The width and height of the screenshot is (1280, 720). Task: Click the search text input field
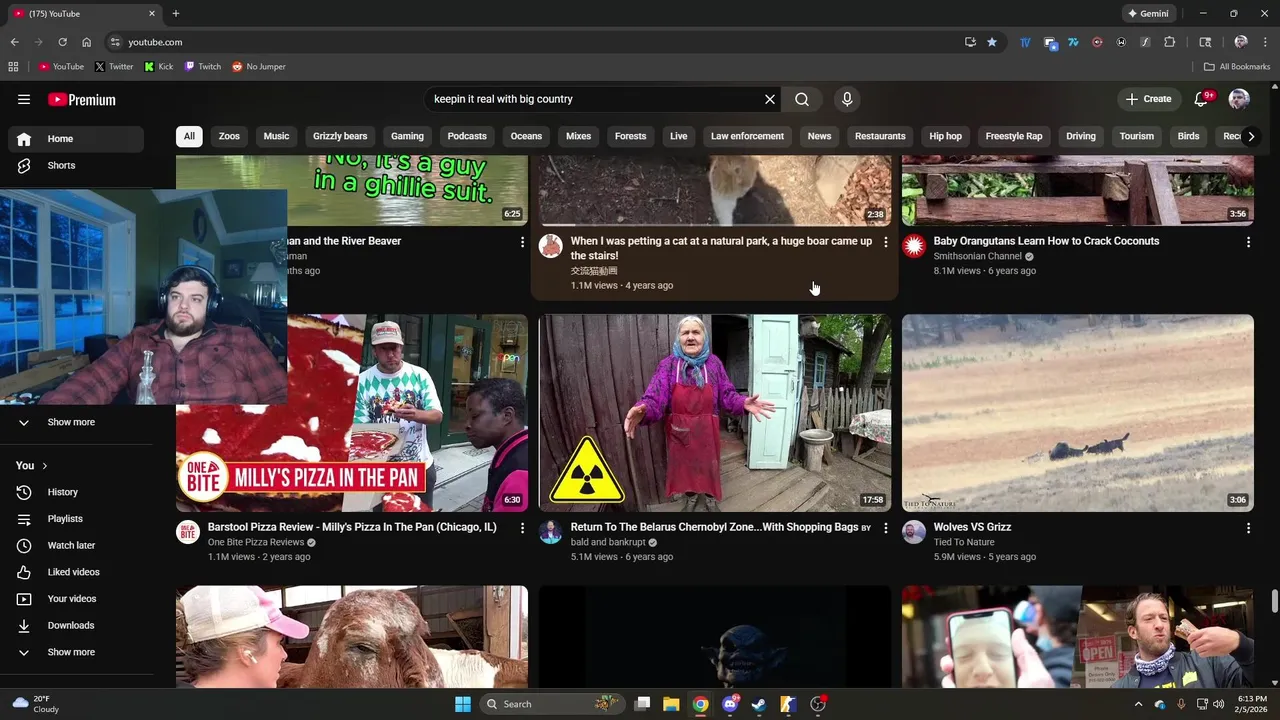click(594, 99)
